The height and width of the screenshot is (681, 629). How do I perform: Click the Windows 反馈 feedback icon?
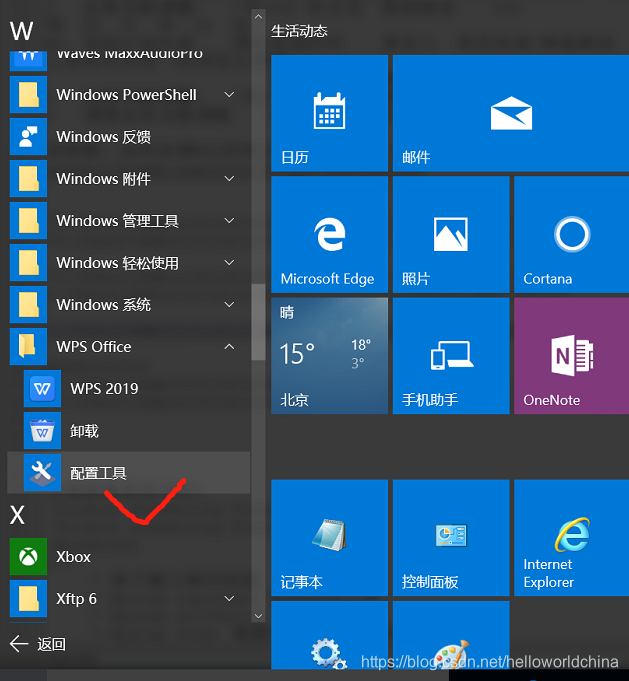point(28,137)
